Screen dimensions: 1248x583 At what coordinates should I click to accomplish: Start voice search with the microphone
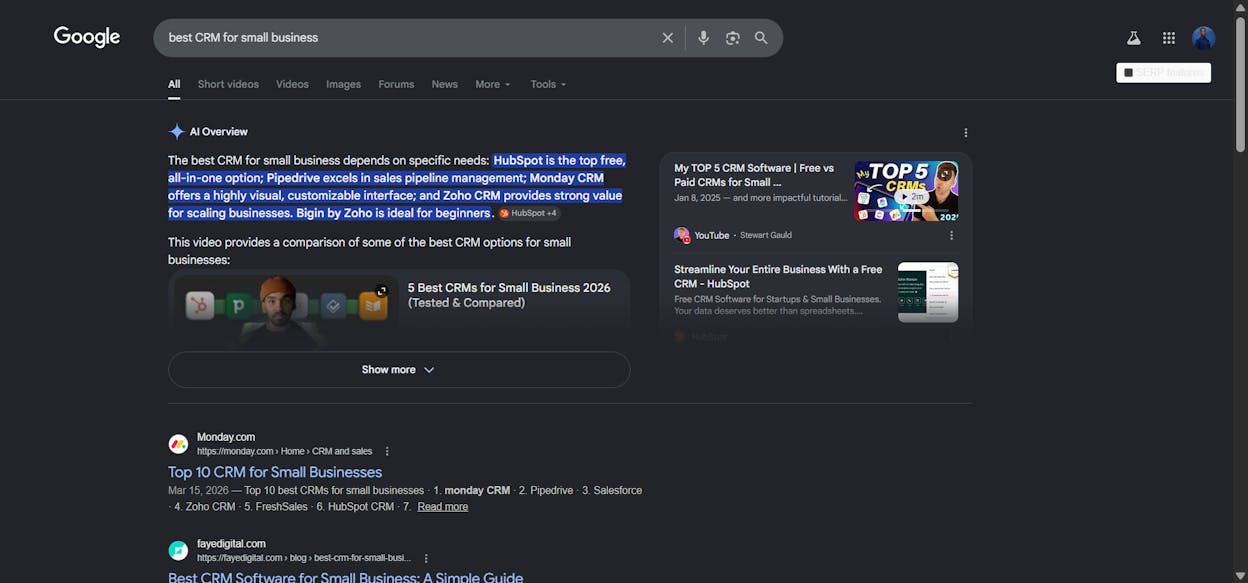click(704, 38)
